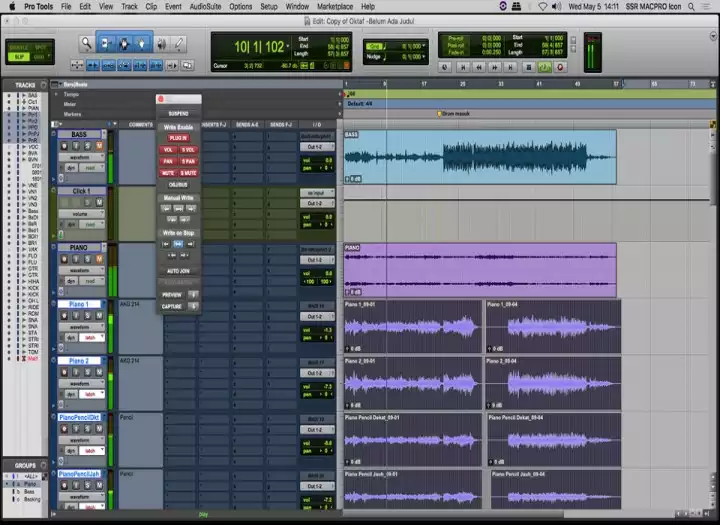The width and height of the screenshot is (720, 525).
Task: Click the Fast Forward transport button
Action: tap(497, 67)
